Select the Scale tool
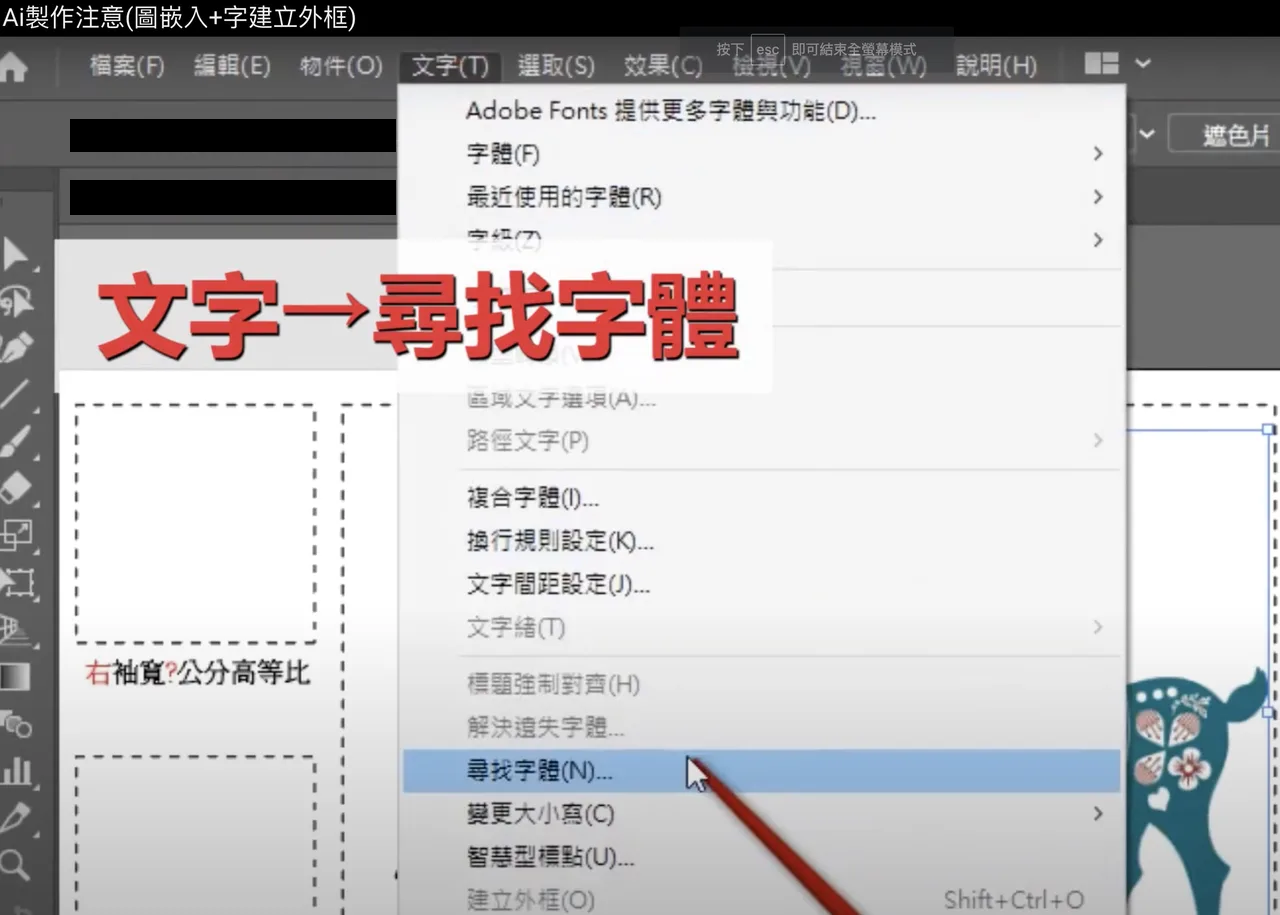Image resolution: width=1280 pixels, height=915 pixels. coord(15,535)
